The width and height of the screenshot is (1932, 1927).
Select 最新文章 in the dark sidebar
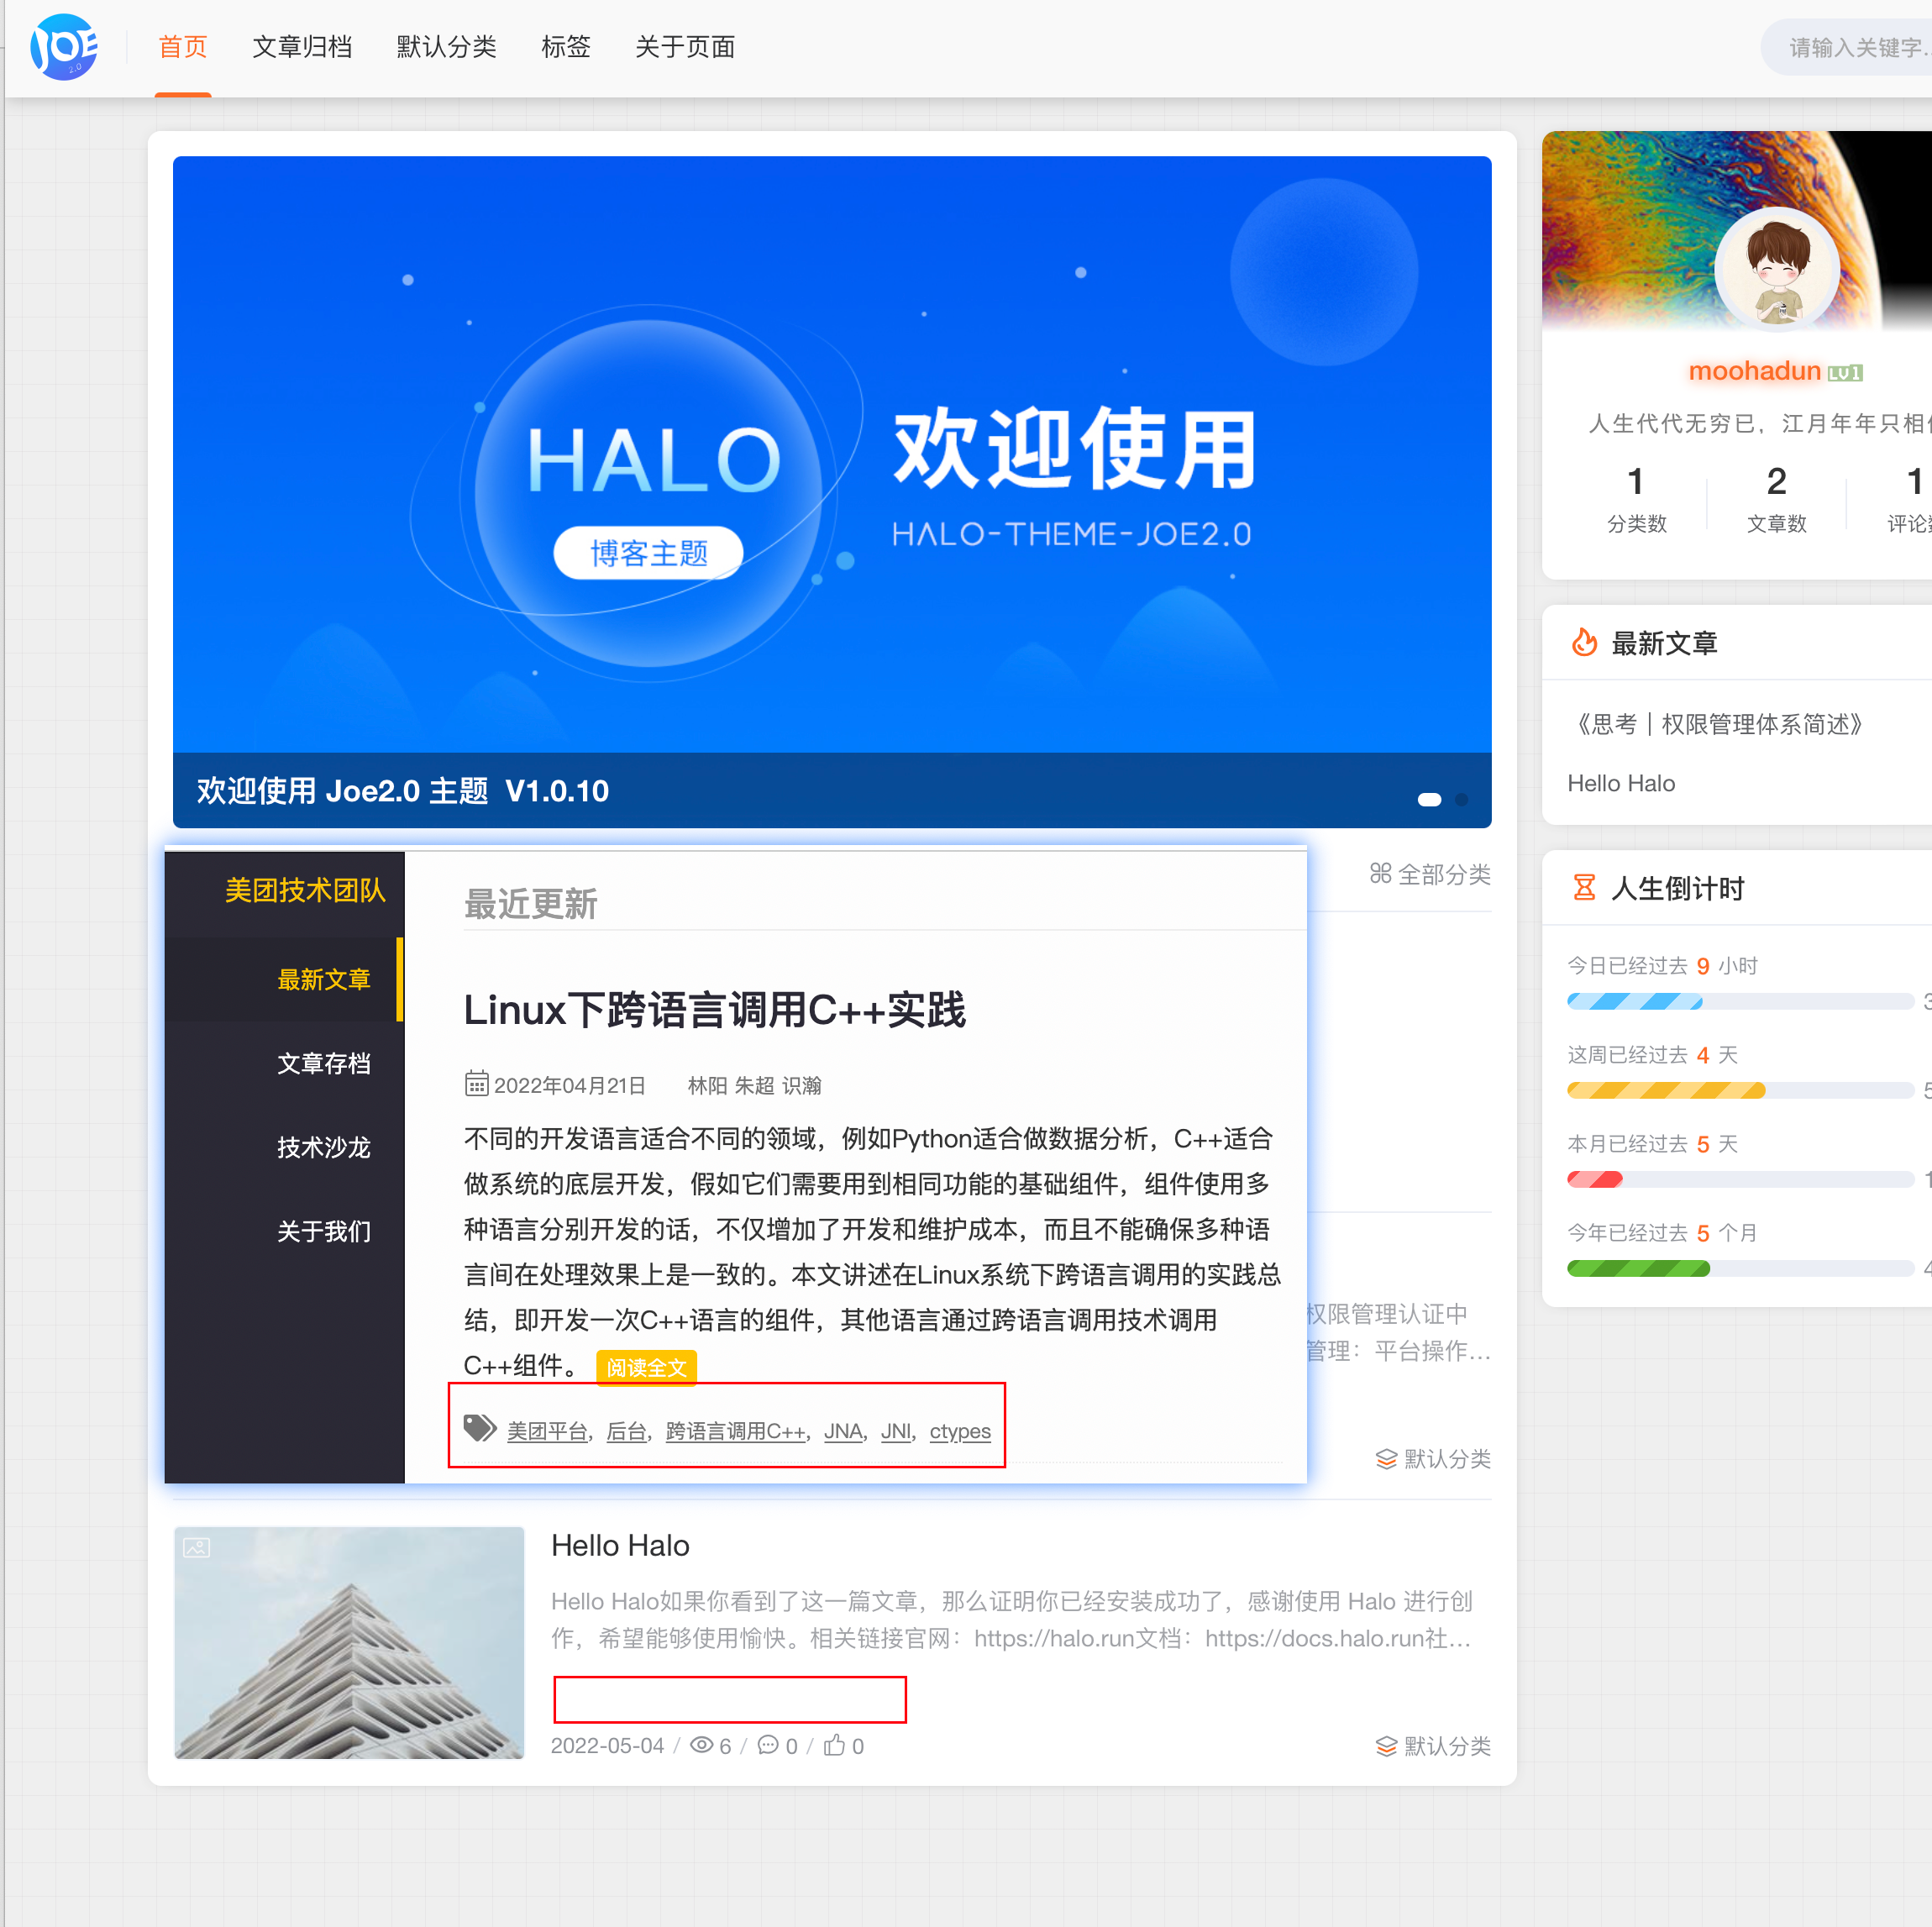(x=324, y=979)
